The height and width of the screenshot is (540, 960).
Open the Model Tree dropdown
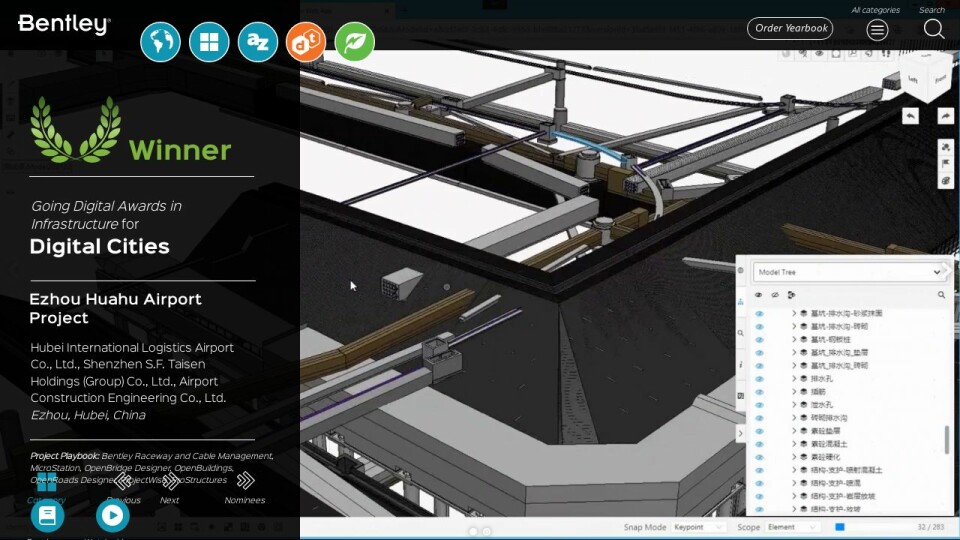click(848, 272)
